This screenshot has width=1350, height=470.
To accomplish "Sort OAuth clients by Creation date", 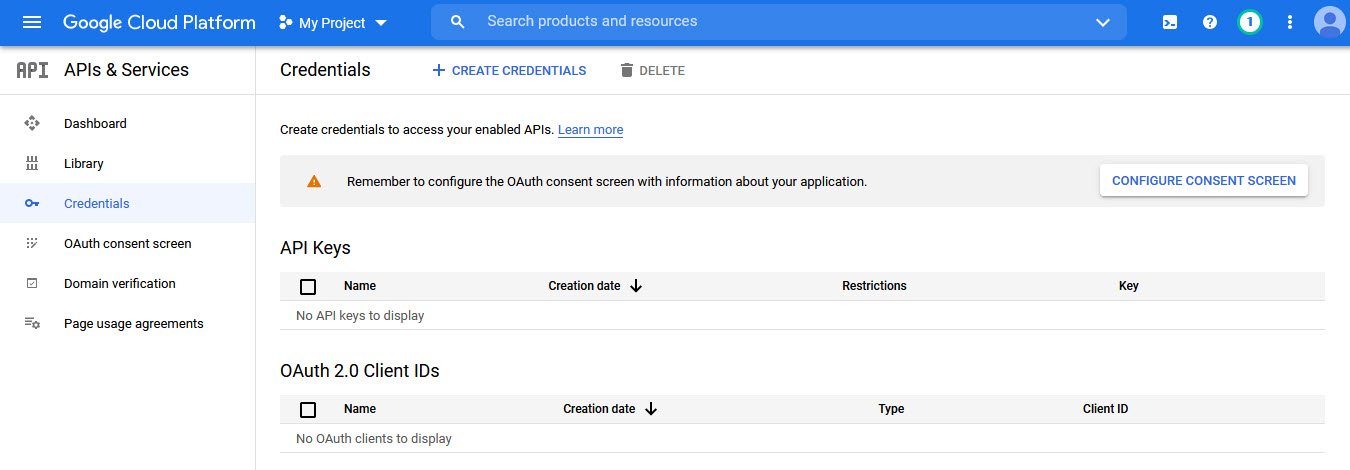I will (x=599, y=409).
